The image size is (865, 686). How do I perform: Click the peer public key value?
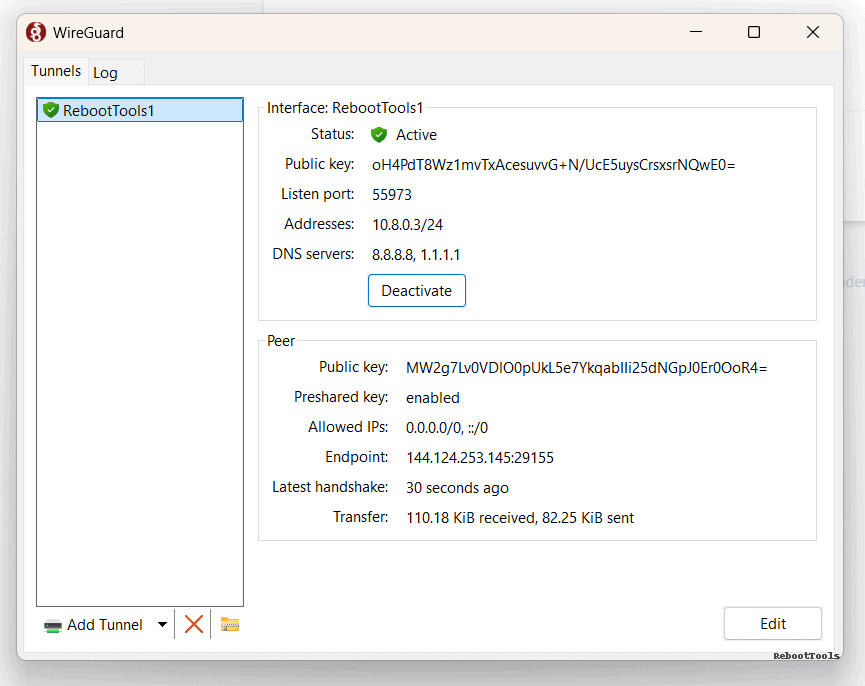pos(586,368)
